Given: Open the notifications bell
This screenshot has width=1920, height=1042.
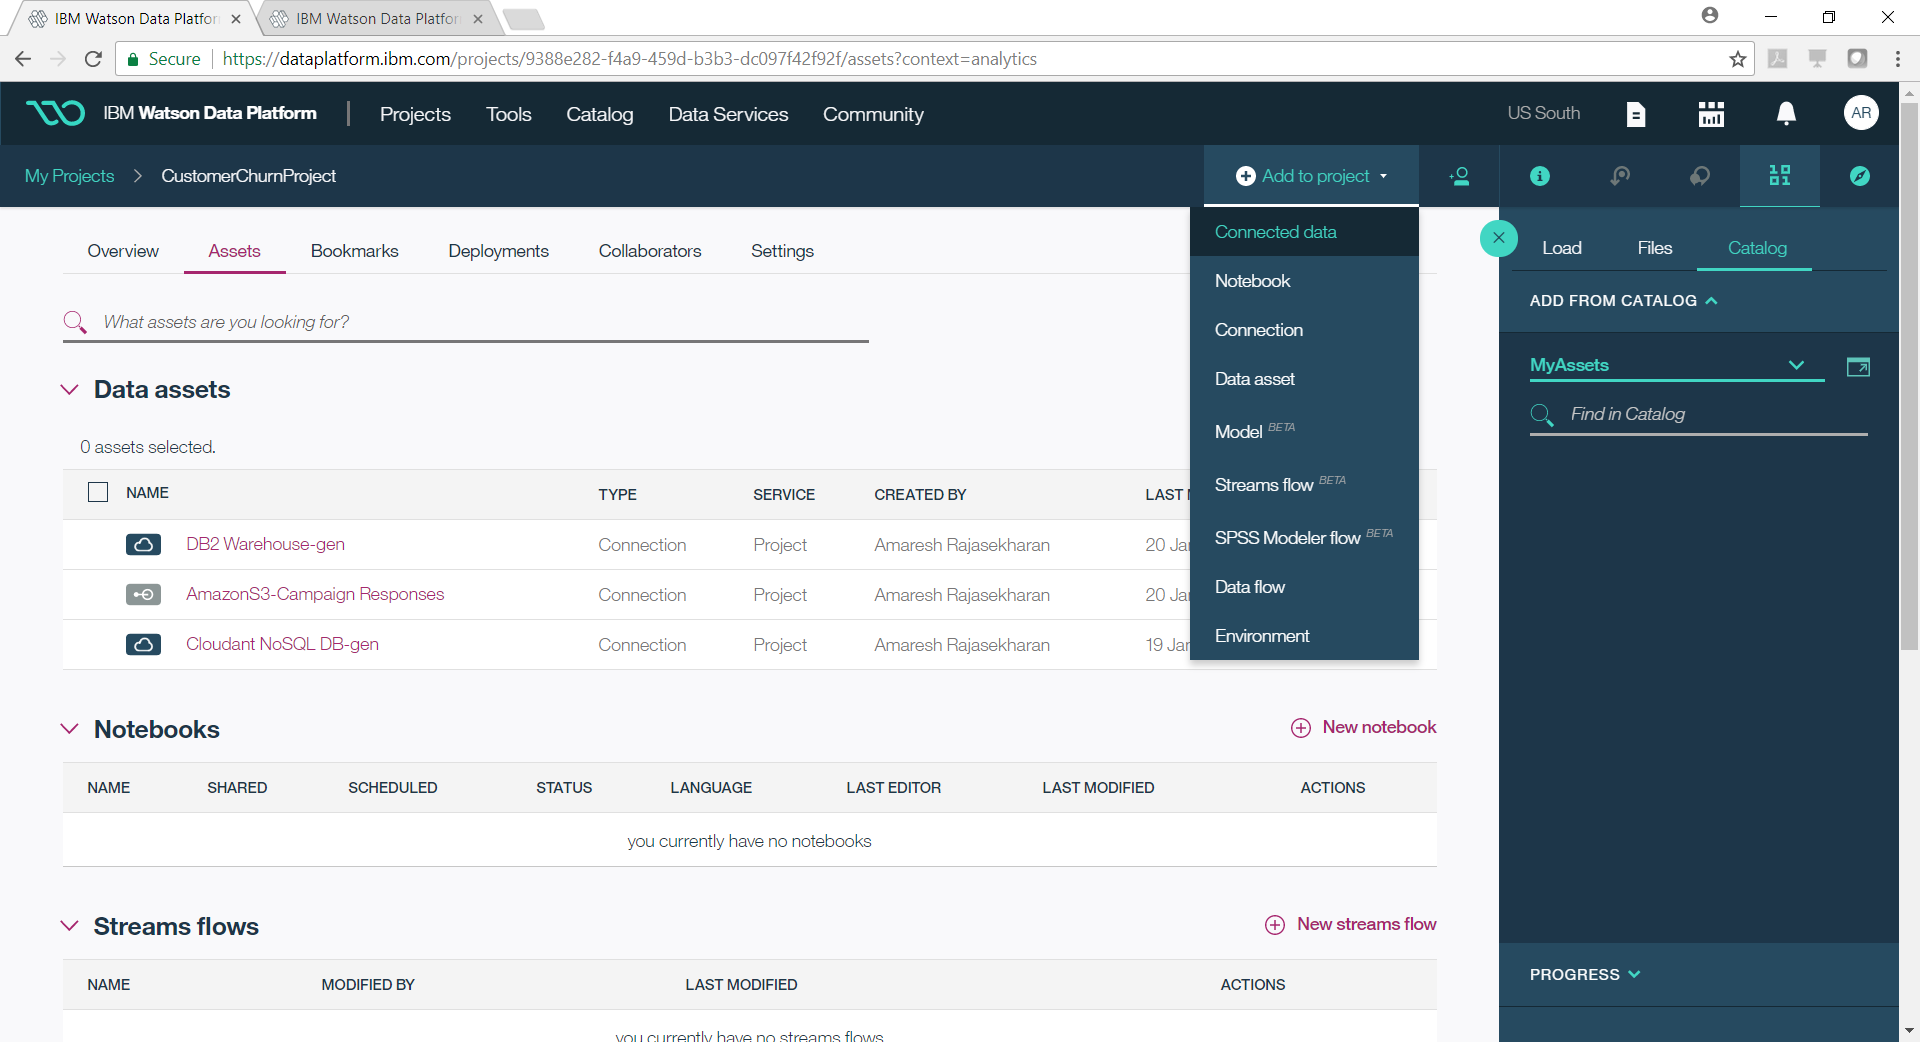Looking at the screenshot, I should coord(1786,114).
